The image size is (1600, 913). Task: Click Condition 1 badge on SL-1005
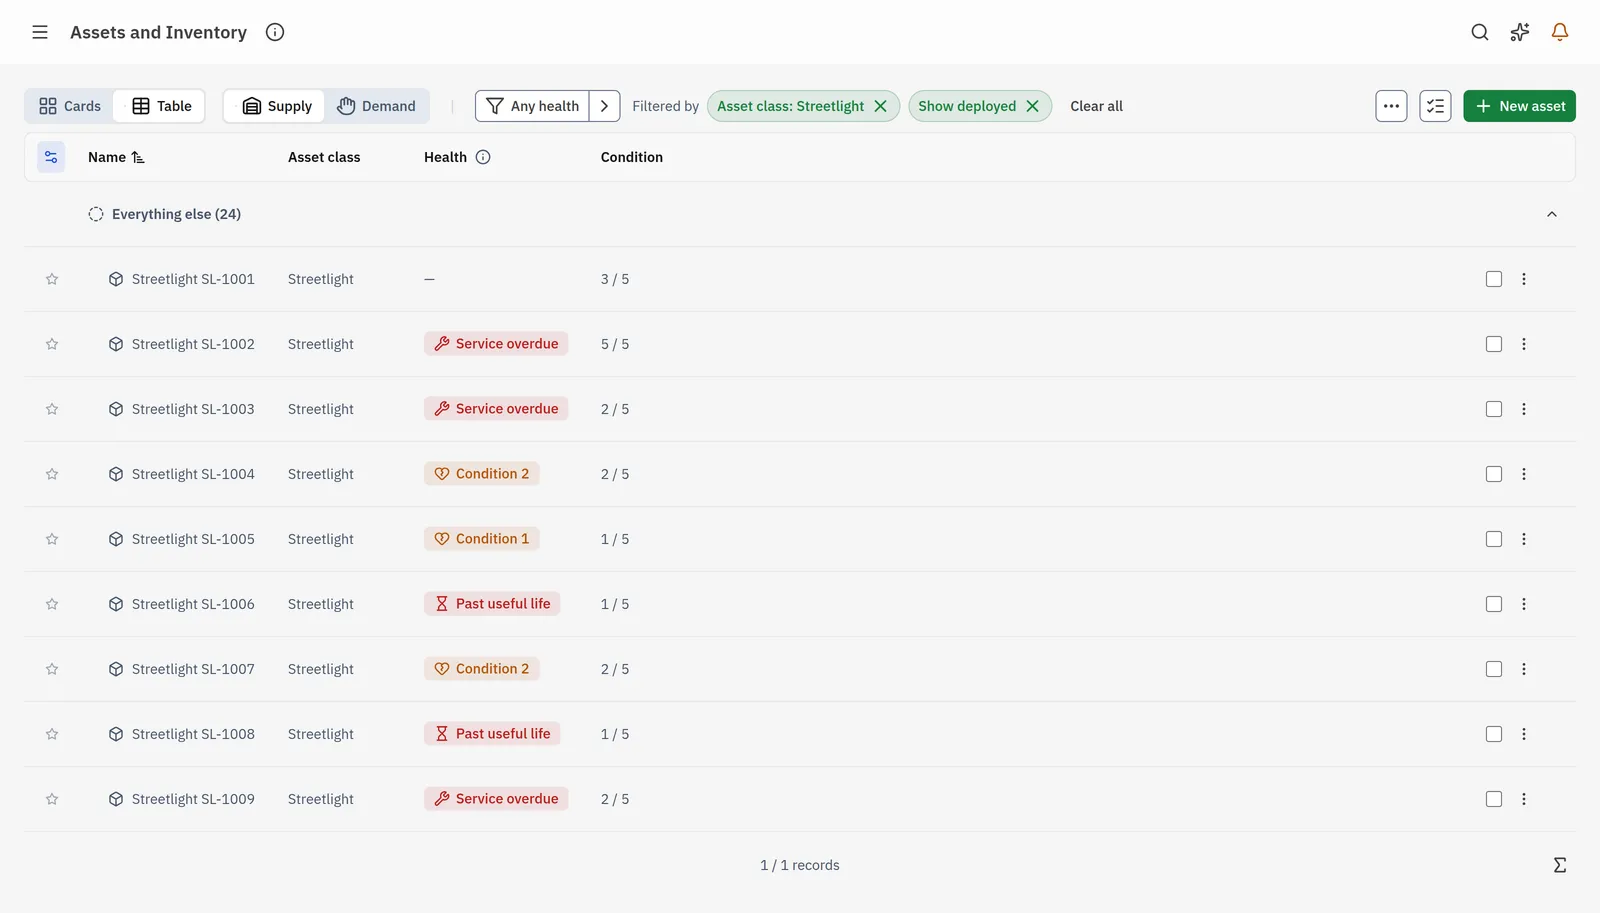click(x=482, y=539)
